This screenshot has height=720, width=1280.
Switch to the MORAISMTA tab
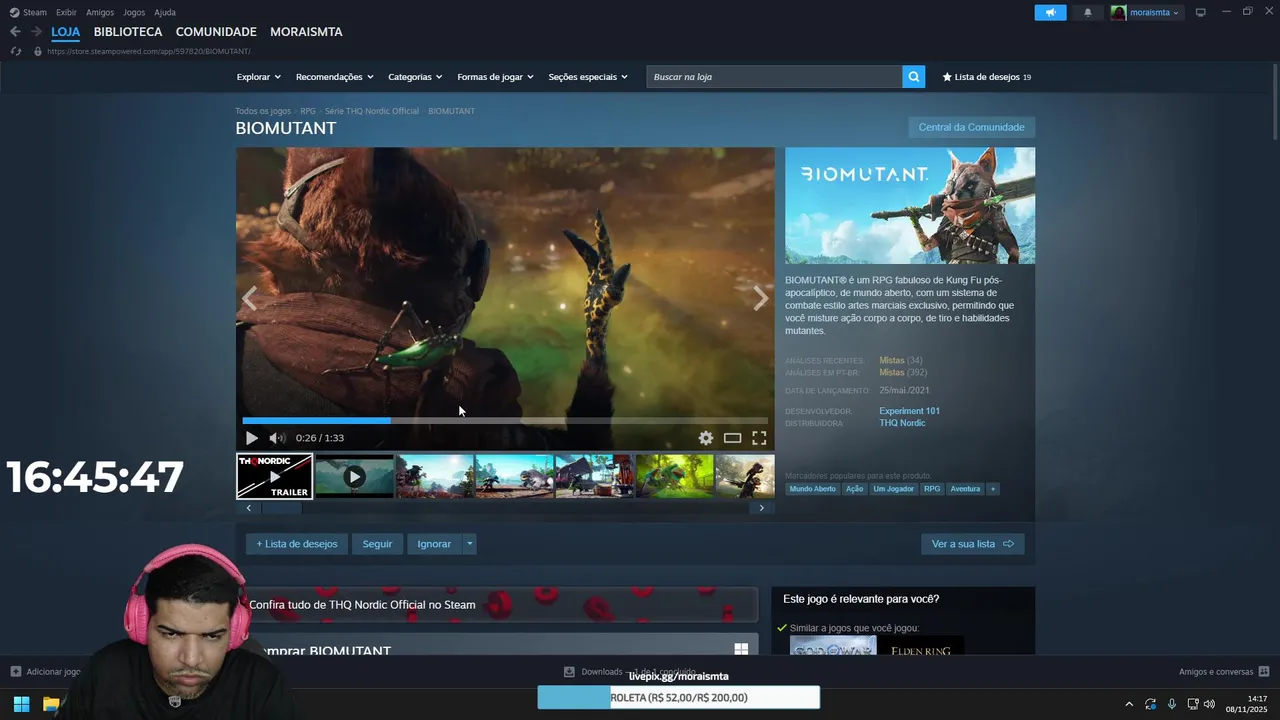pyautogui.click(x=306, y=32)
